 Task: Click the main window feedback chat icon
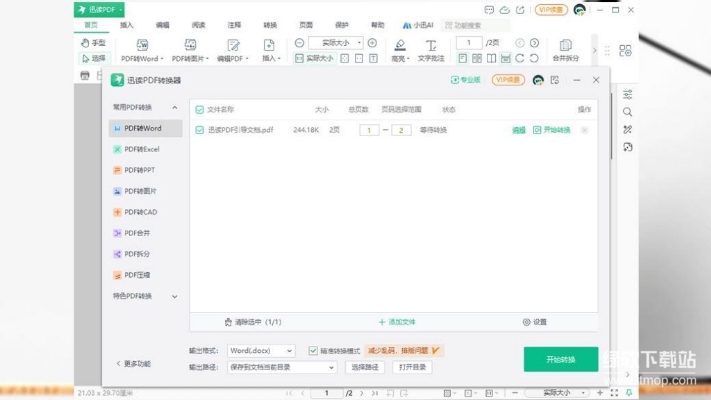point(489,10)
